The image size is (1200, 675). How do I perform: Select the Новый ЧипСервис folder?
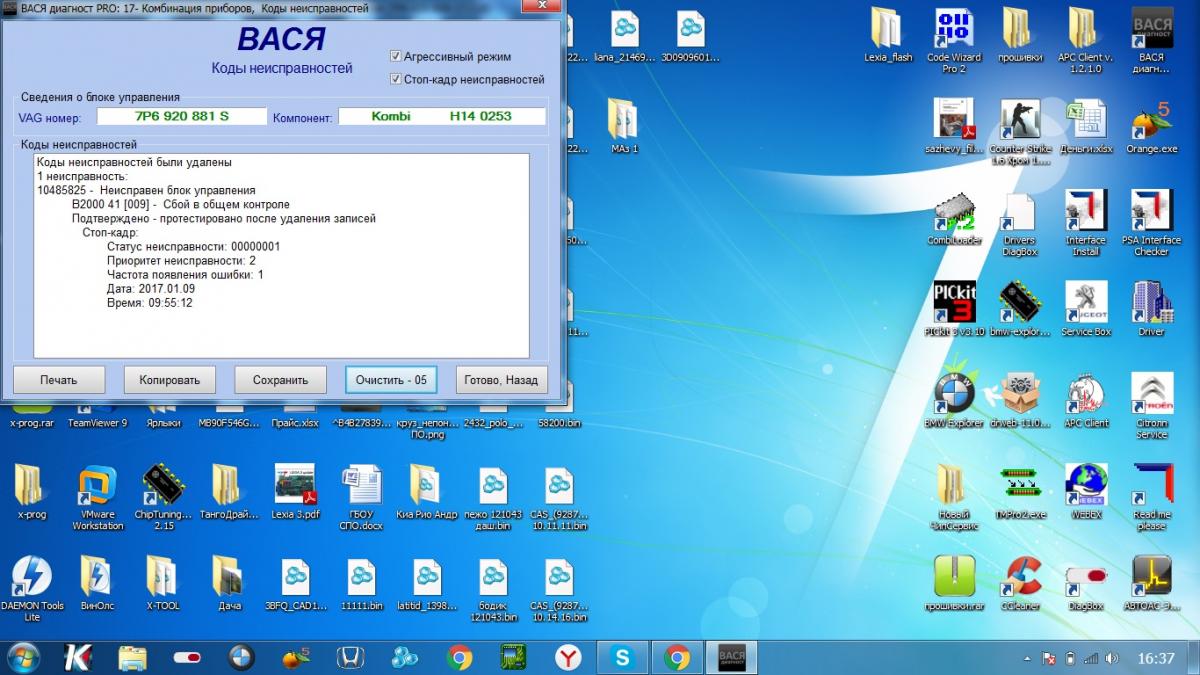[x=954, y=497]
